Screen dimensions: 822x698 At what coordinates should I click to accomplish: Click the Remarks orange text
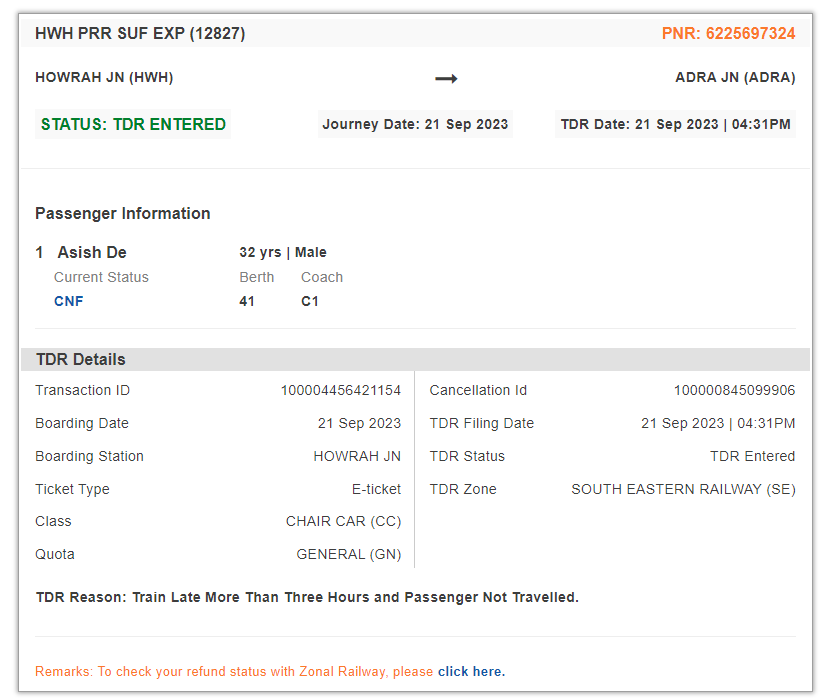(x=234, y=671)
